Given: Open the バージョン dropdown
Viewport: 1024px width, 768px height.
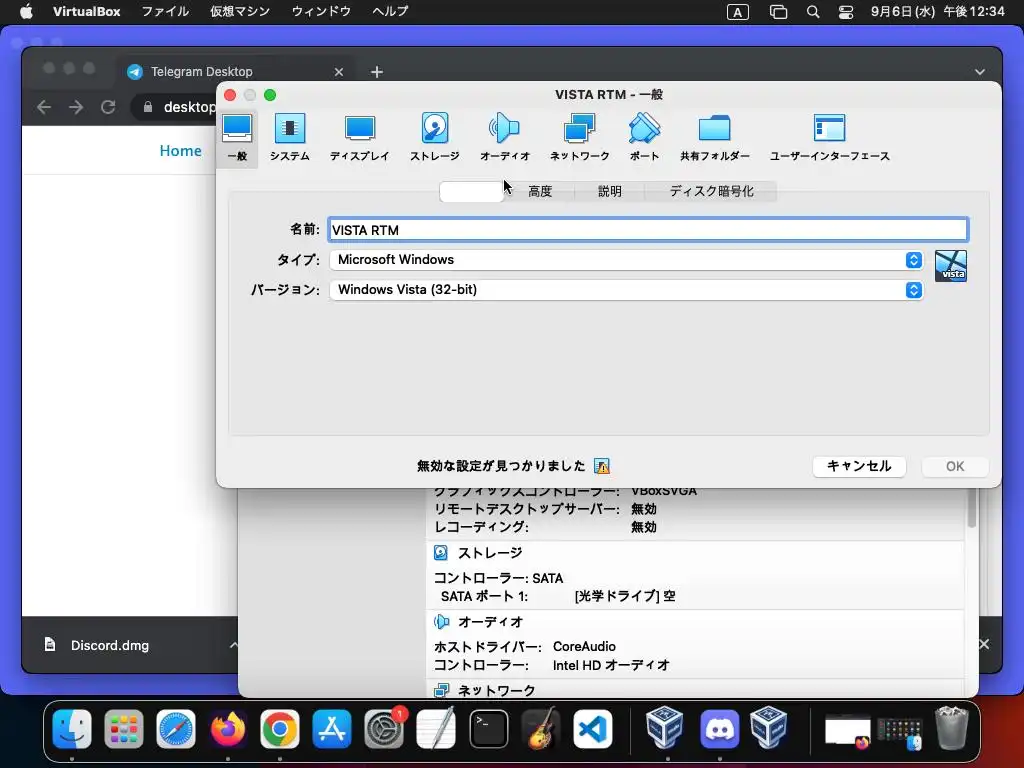Looking at the screenshot, I should coord(626,290).
